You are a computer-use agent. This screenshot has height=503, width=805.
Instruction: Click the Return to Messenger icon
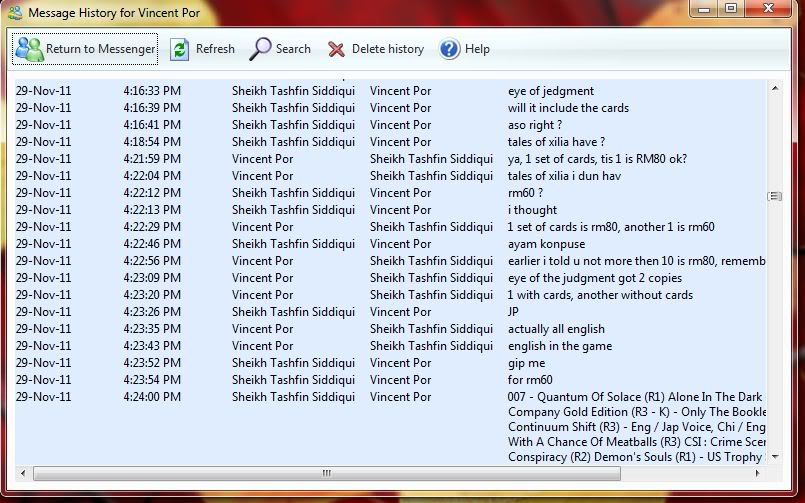tap(29, 49)
